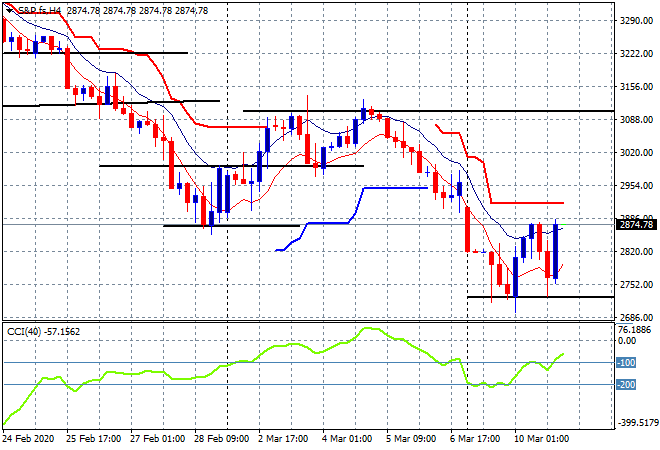The width and height of the screenshot is (660, 450).
Task: Click the 25 Feb 17:00 time label
Action: 93,439
